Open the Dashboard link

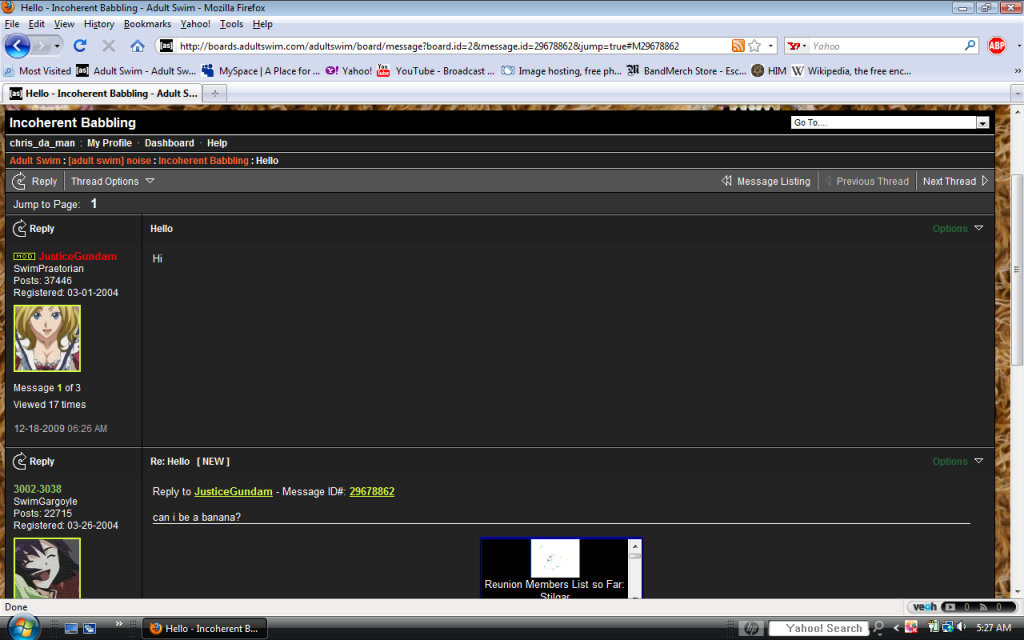click(169, 143)
